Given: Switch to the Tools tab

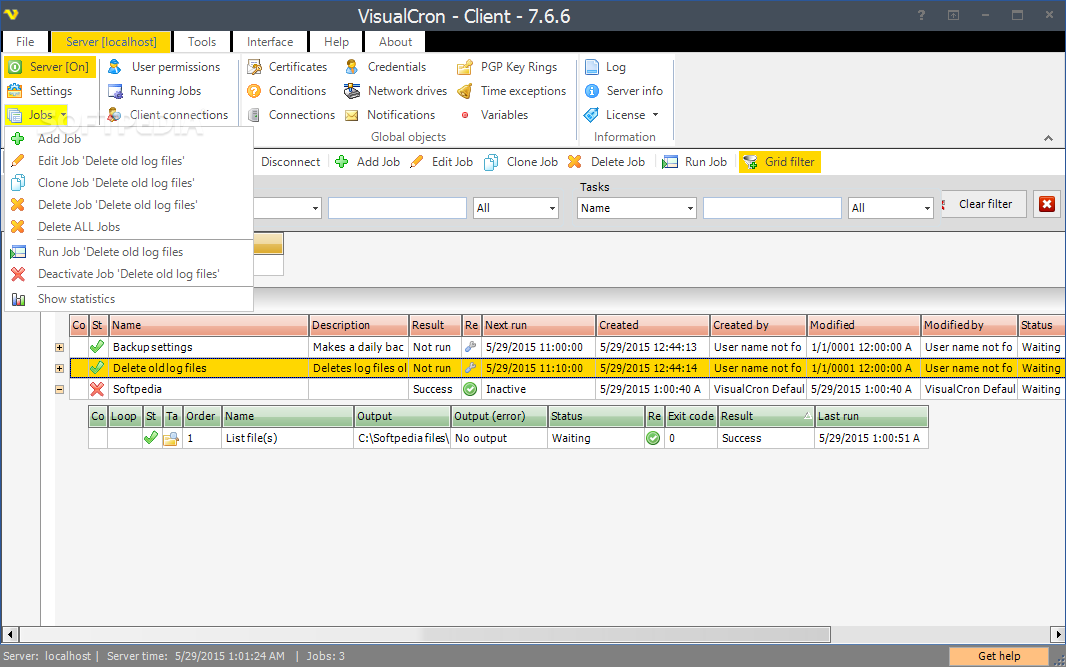Looking at the screenshot, I should pos(202,42).
